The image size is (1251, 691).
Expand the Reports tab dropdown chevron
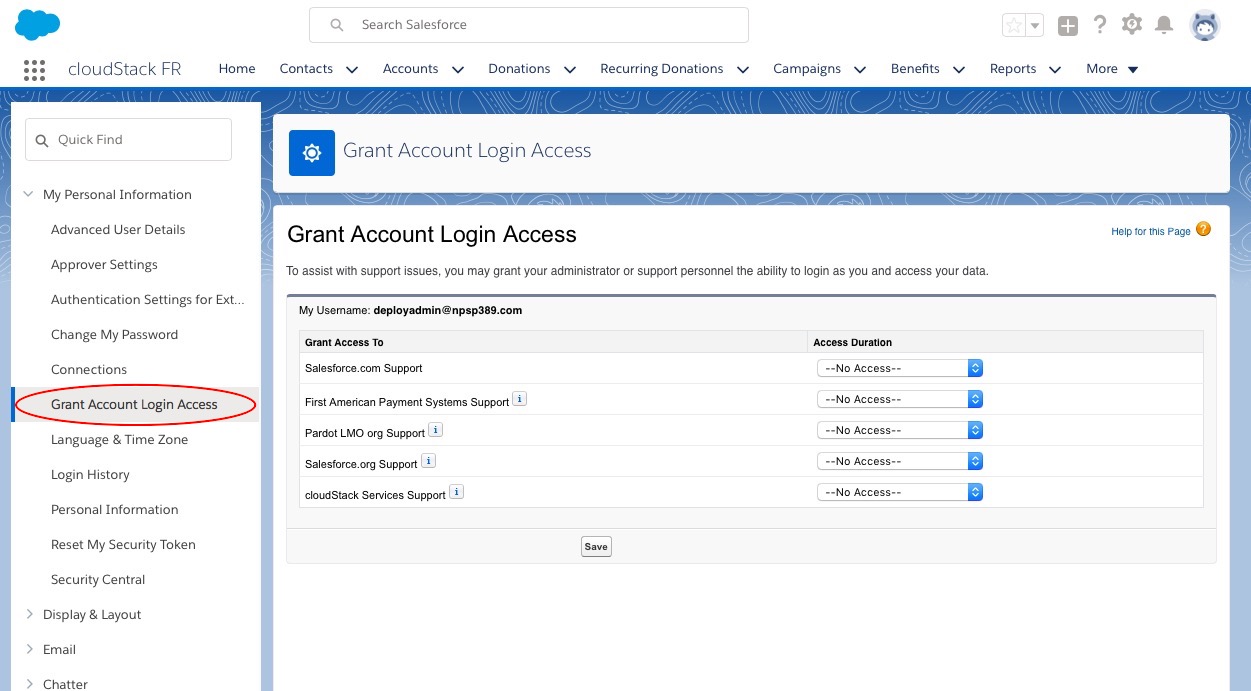tap(1055, 70)
